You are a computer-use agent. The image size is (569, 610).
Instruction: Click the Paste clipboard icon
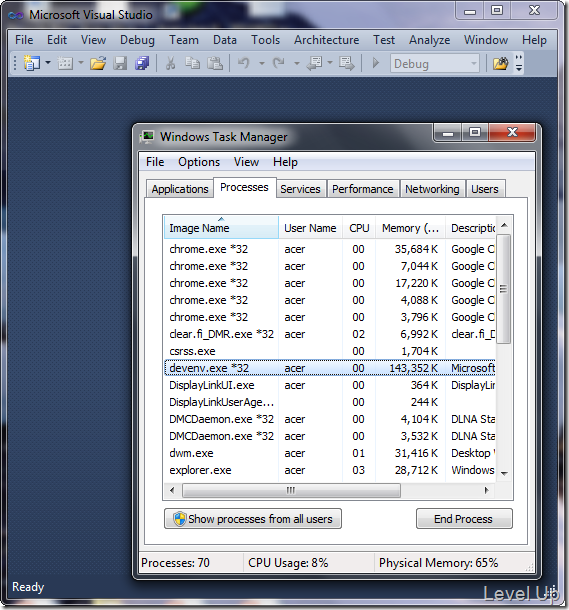point(214,63)
